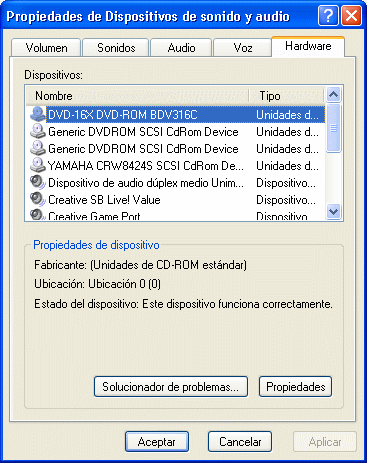Click the second Generic DVDROM SCSI drive icon
Screen dimensions: 367x463
pyautogui.click(x=38, y=149)
